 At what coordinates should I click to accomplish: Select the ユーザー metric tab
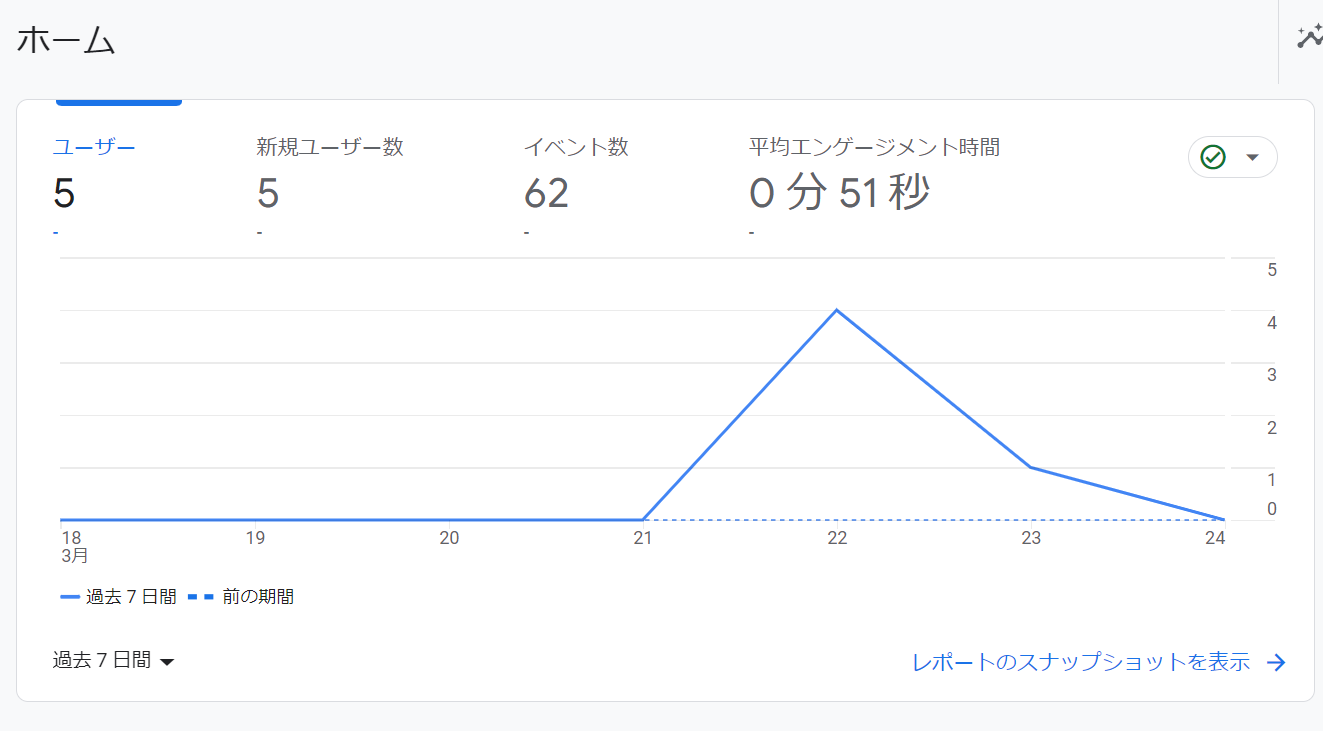[94, 148]
